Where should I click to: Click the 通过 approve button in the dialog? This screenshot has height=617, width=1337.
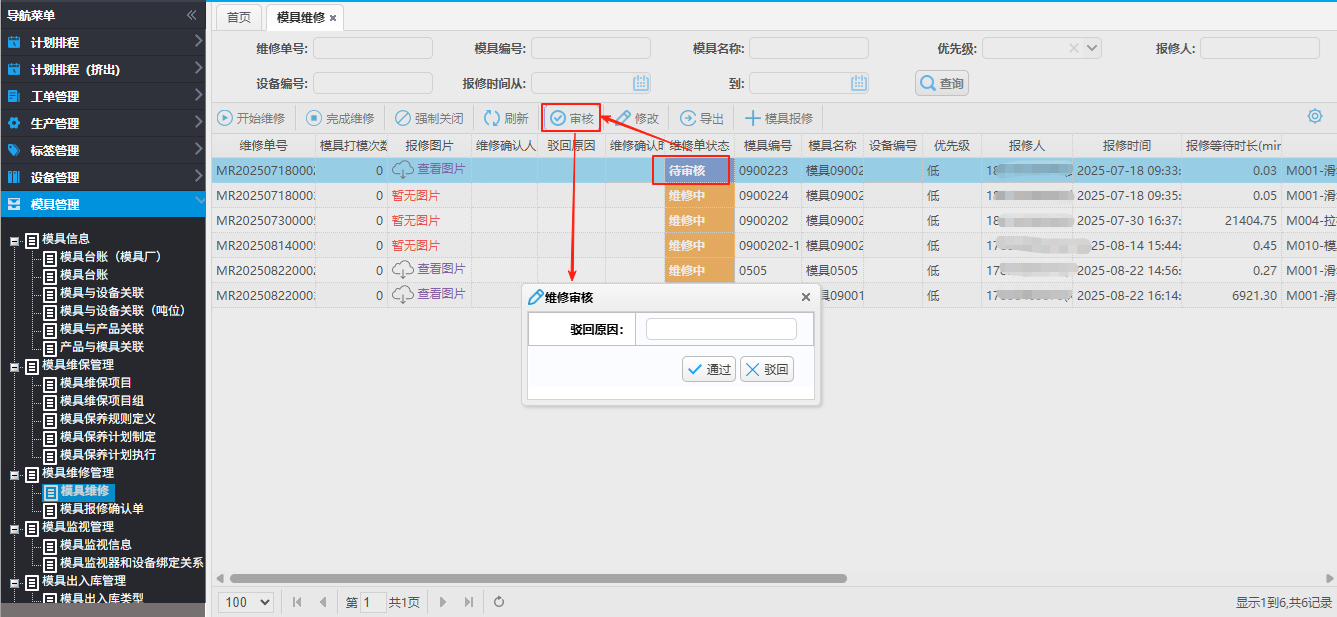click(709, 370)
